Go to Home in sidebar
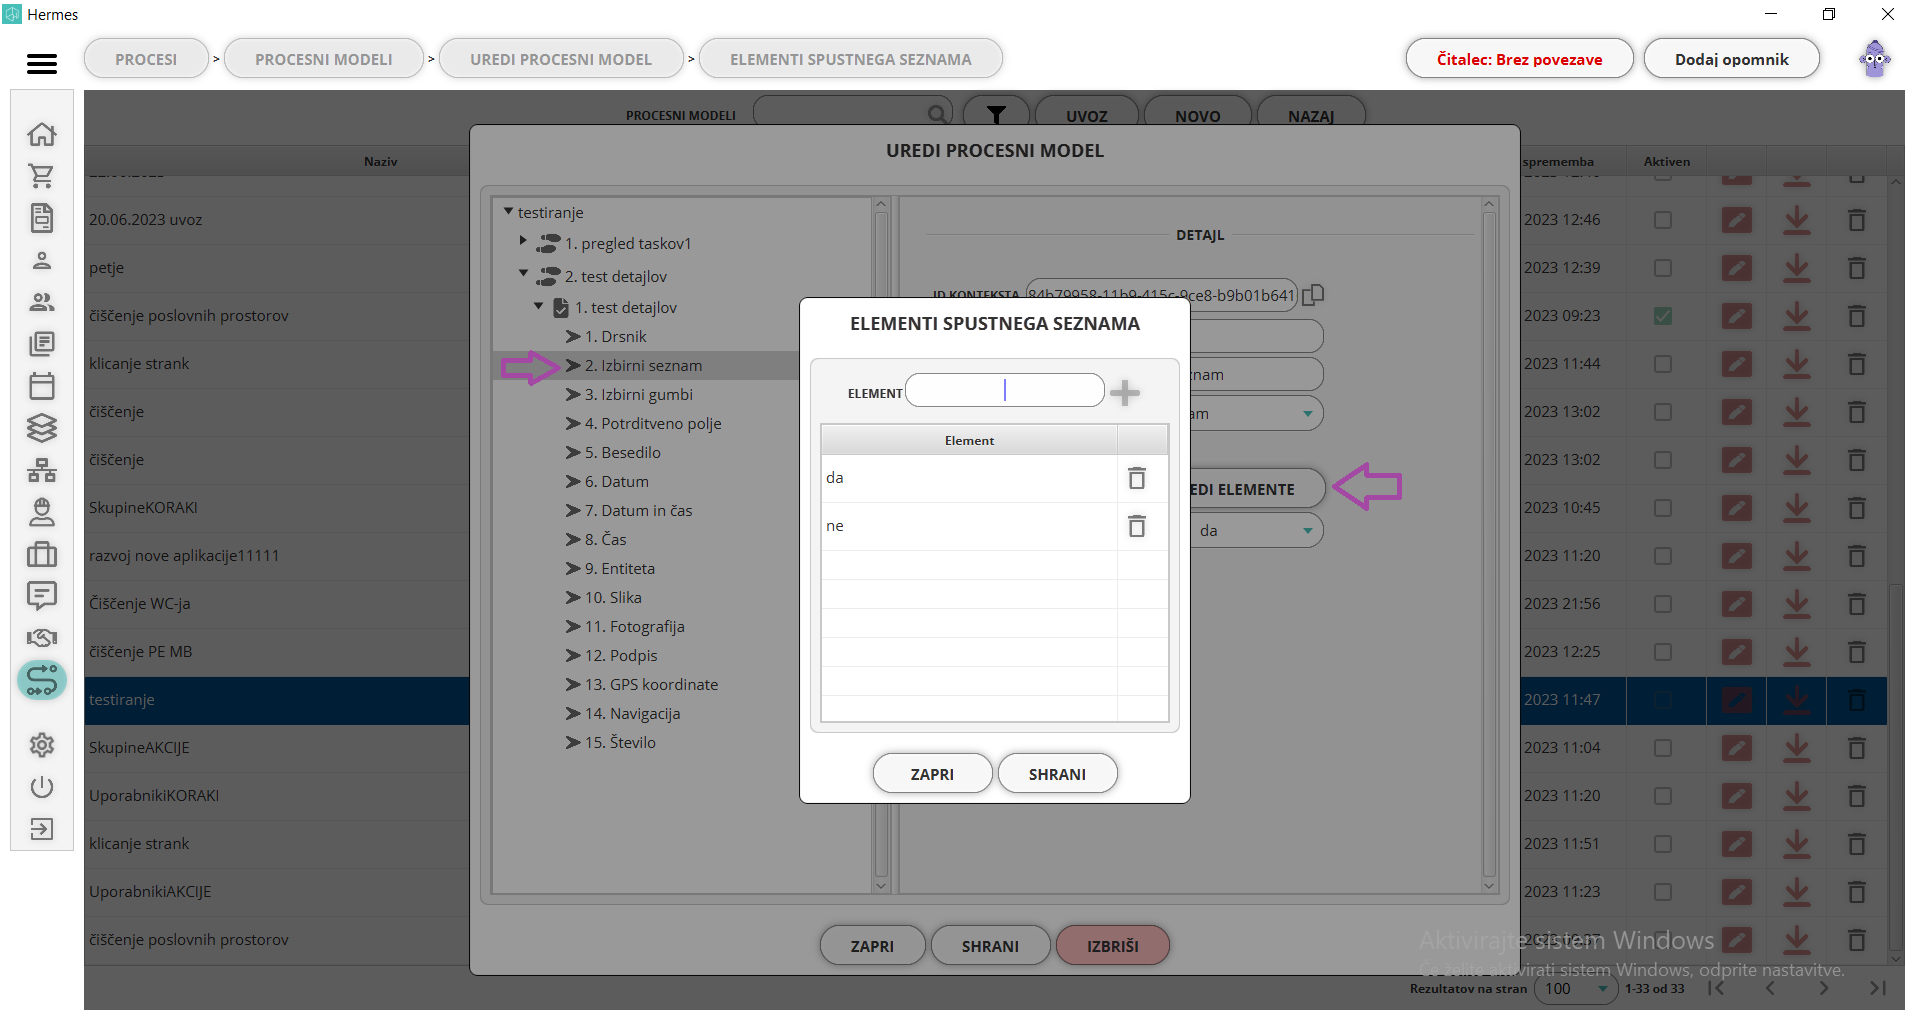1919x1028 pixels. 42,134
